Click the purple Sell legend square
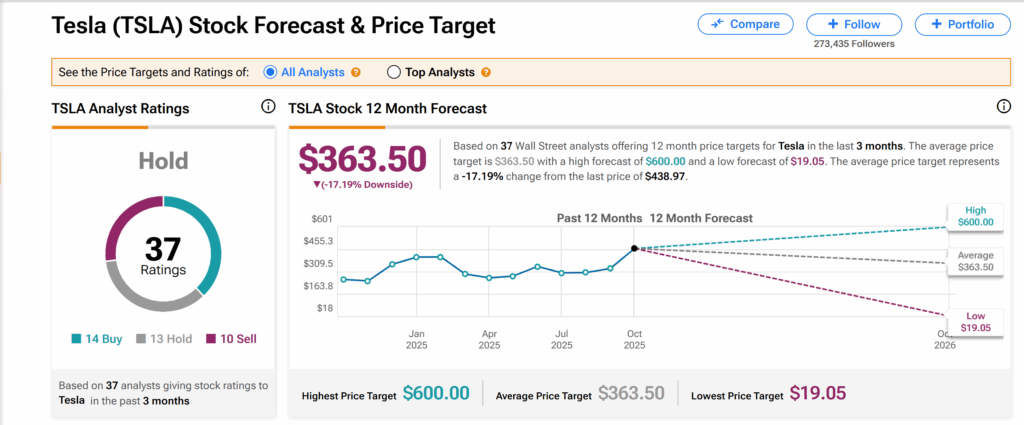The width and height of the screenshot is (1024, 425). [x=211, y=339]
